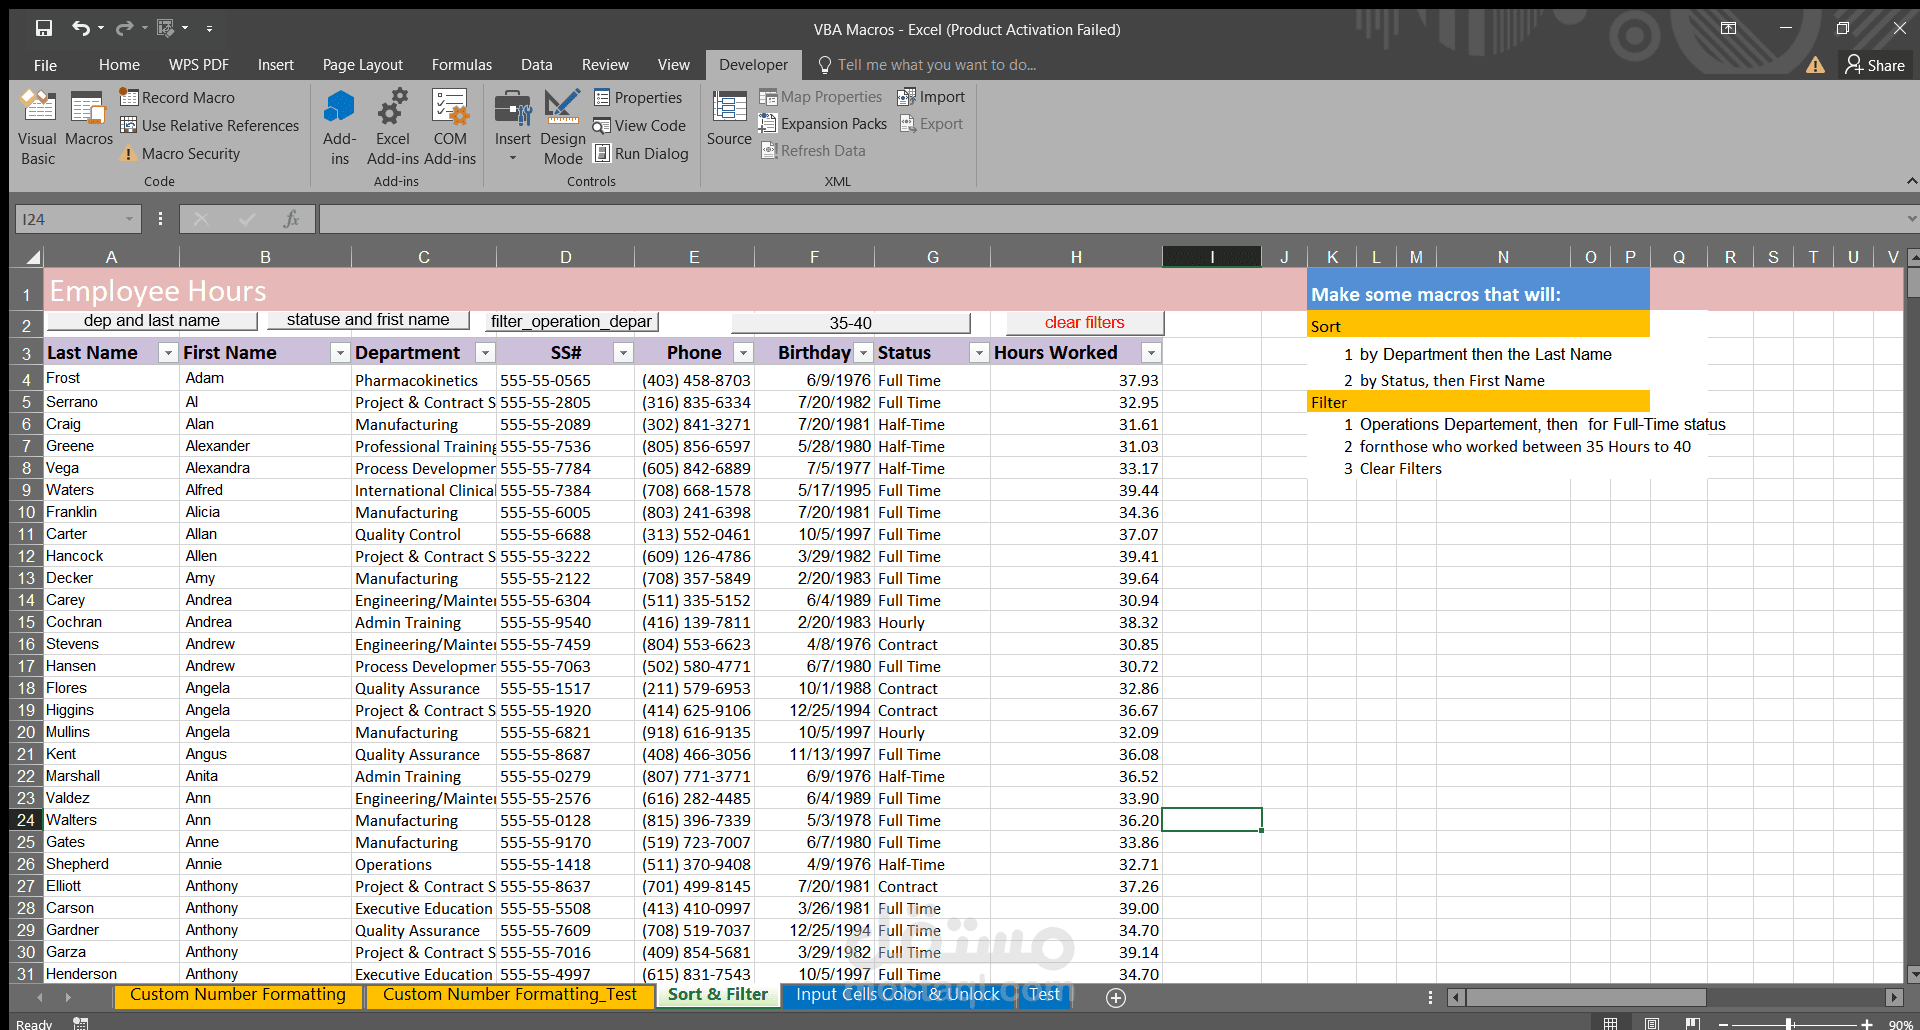1920x1030 pixels.
Task: Open the Macros dialog
Action: pos(88,120)
